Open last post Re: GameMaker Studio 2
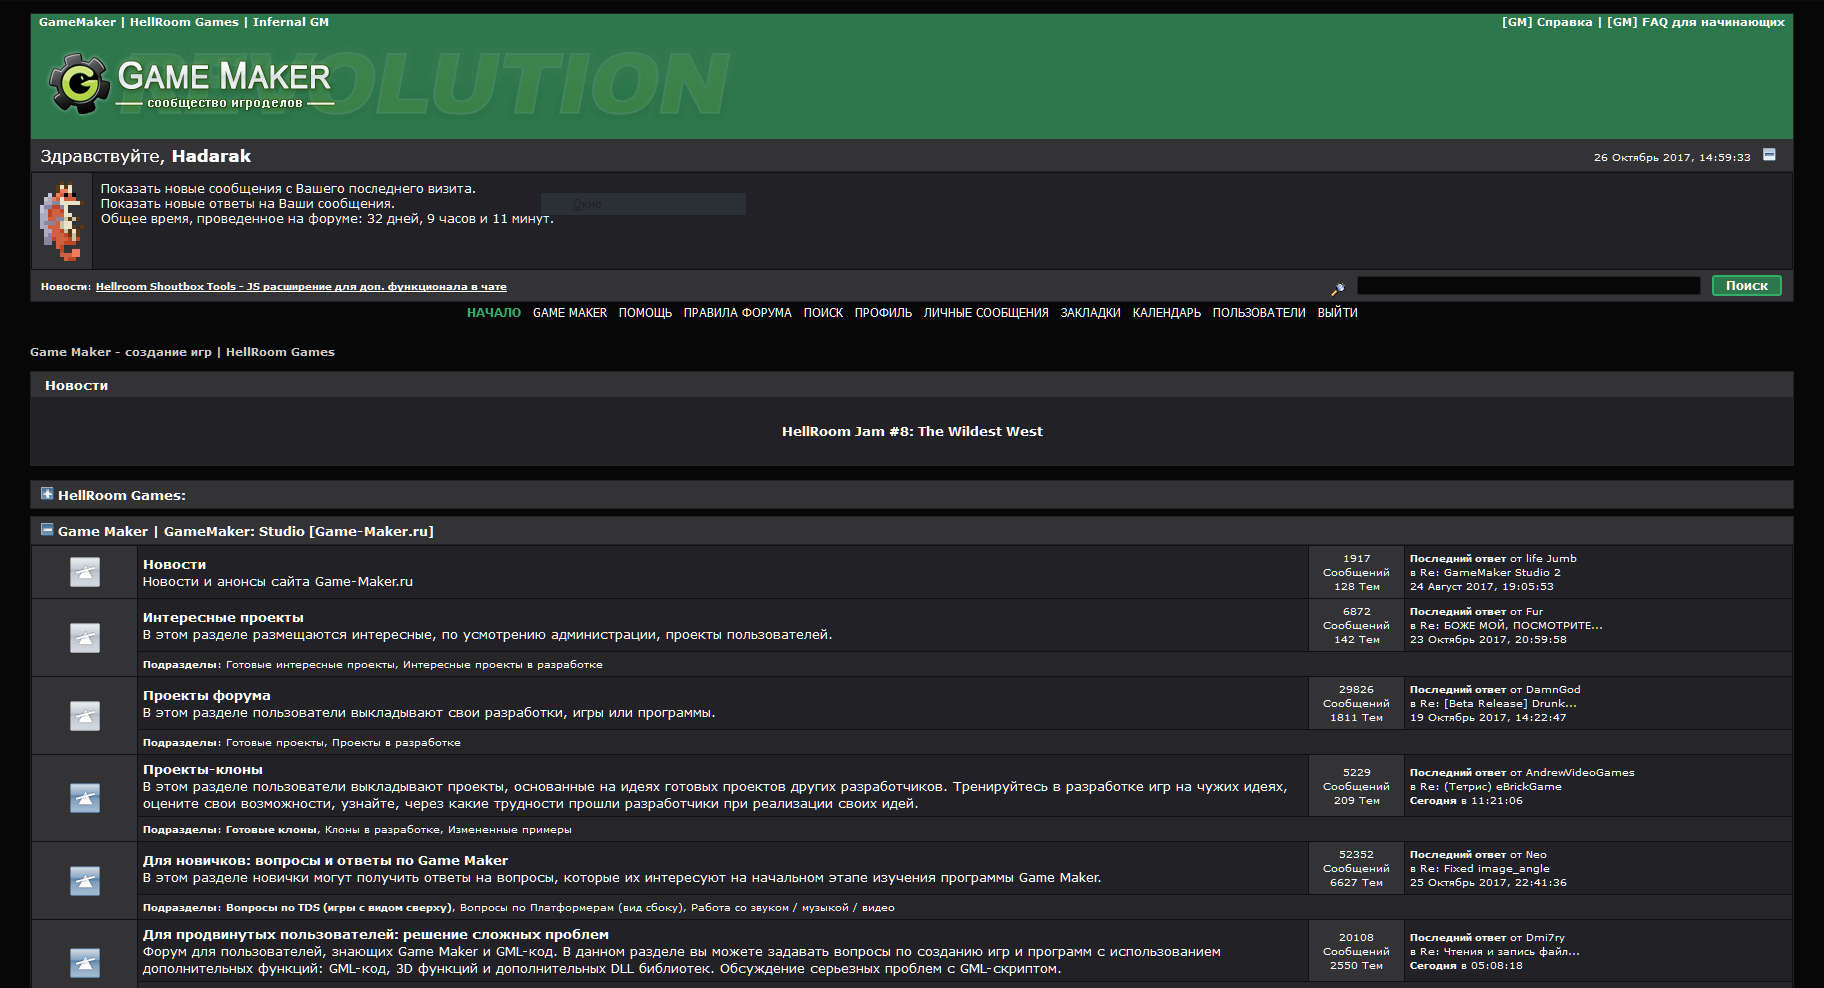 pos(1490,573)
